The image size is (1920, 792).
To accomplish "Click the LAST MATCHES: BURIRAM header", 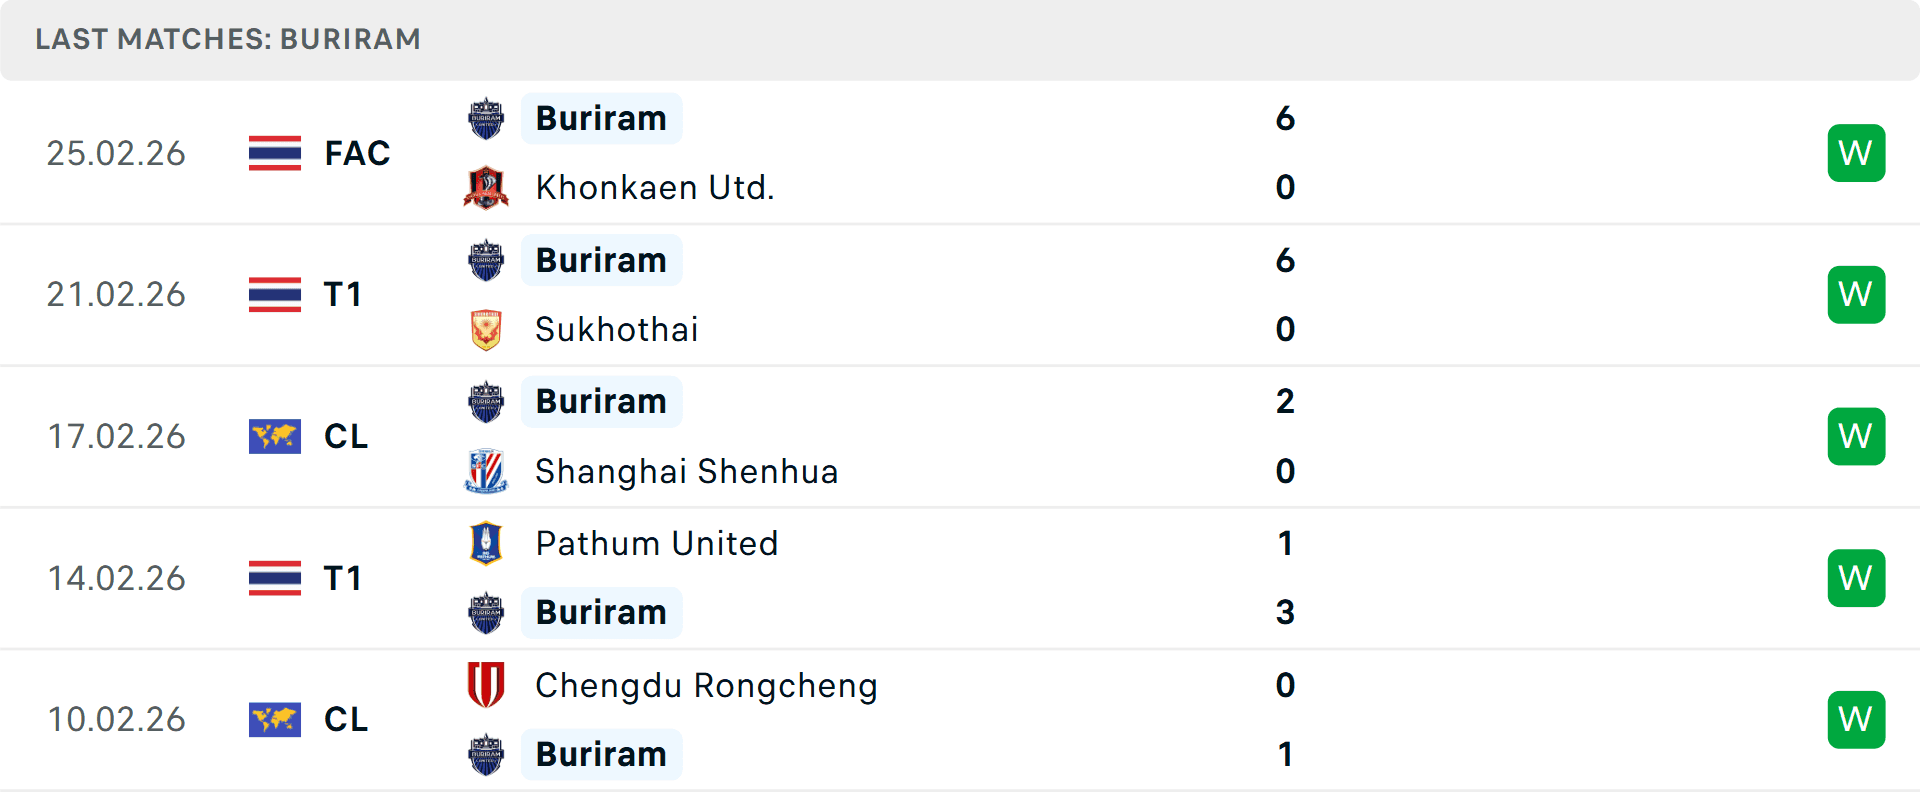I will [227, 39].
